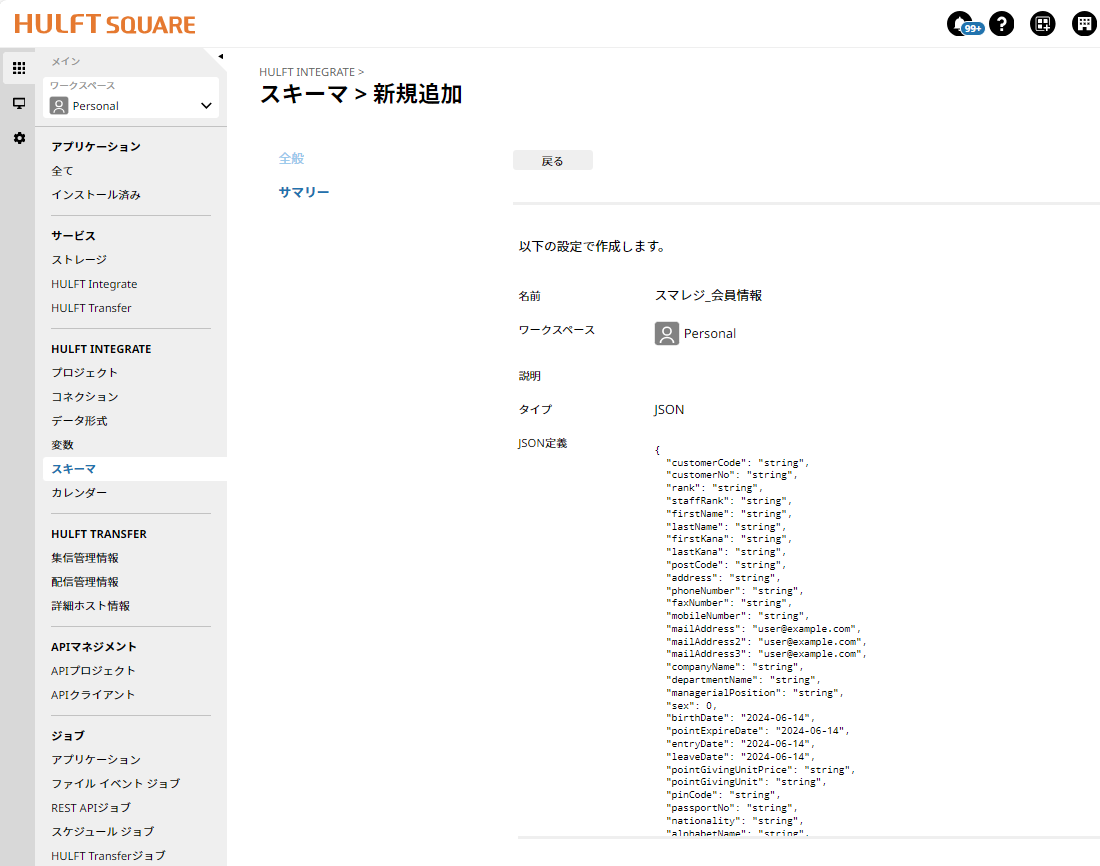Click the Personal avatar icon in sidebar
This screenshot has width=1100, height=866.
59,106
